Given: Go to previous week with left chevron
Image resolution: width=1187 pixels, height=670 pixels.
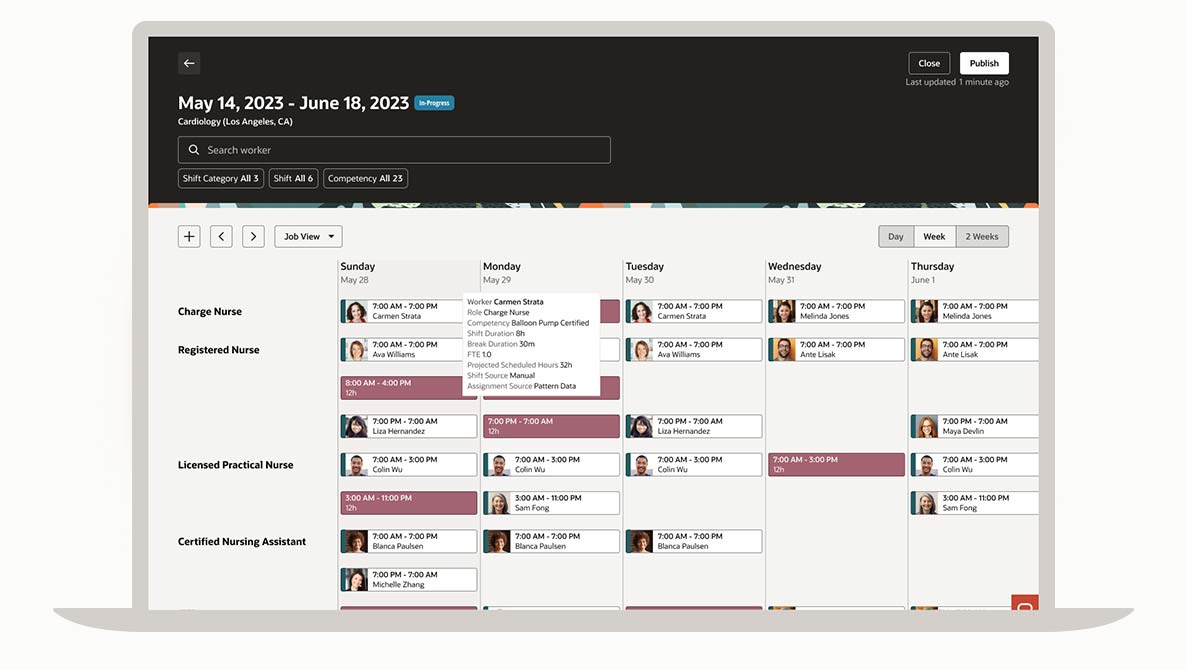Looking at the screenshot, I should [x=221, y=236].
